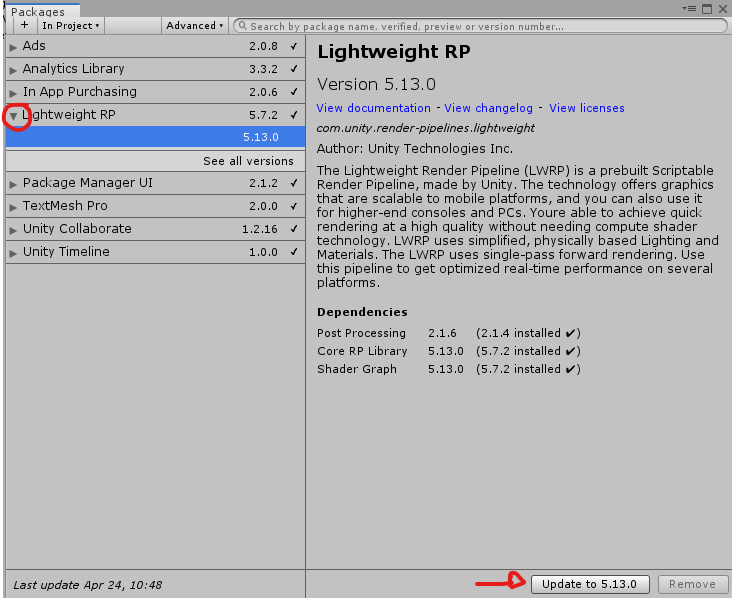This screenshot has width=732, height=598.
Task: Select the In App Purchasing package
Action: pyautogui.click(x=155, y=92)
